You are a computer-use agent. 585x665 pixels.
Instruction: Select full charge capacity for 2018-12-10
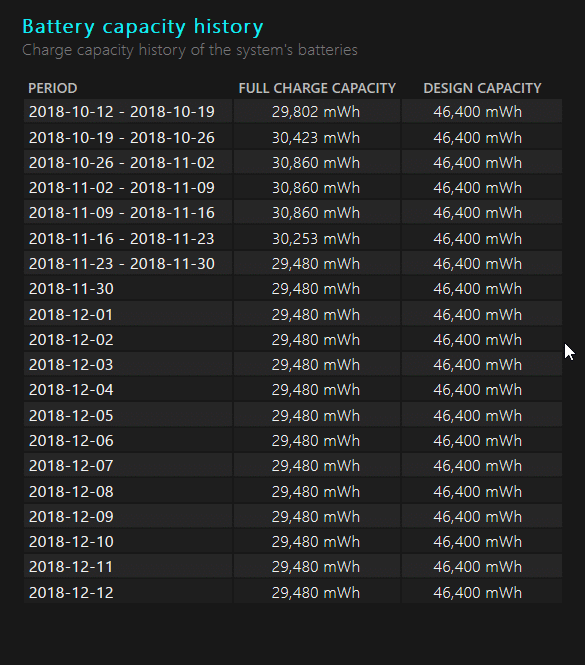[316, 542]
